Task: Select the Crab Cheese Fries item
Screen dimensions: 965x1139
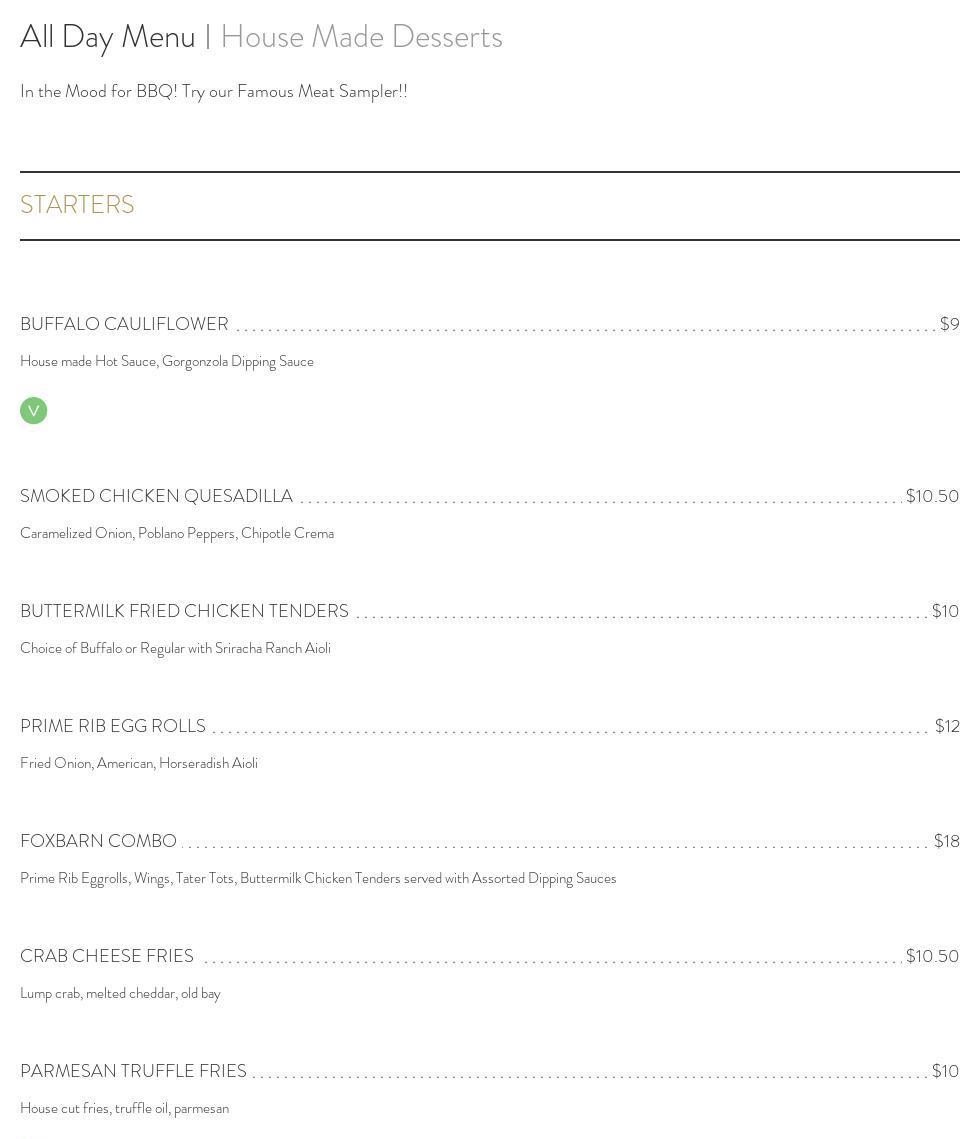Action: 107,956
